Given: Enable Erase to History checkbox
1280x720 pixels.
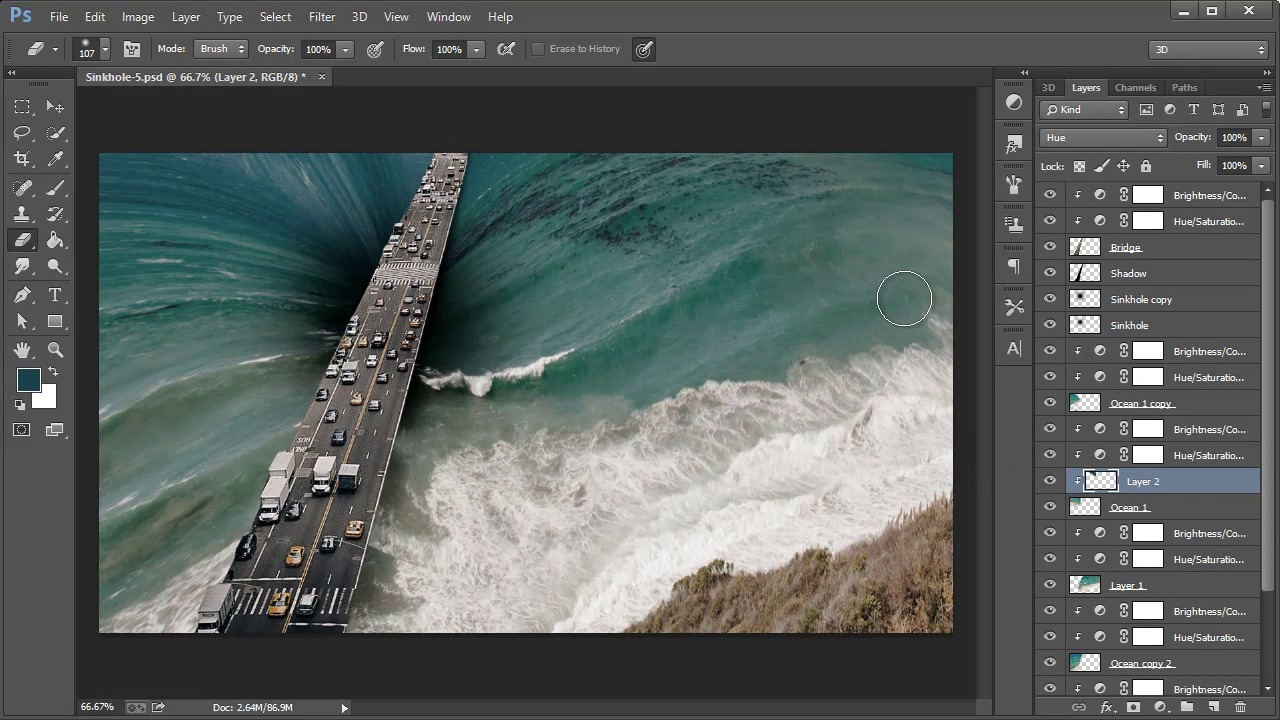Looking at the screenshot, I should tap(538, 49).
